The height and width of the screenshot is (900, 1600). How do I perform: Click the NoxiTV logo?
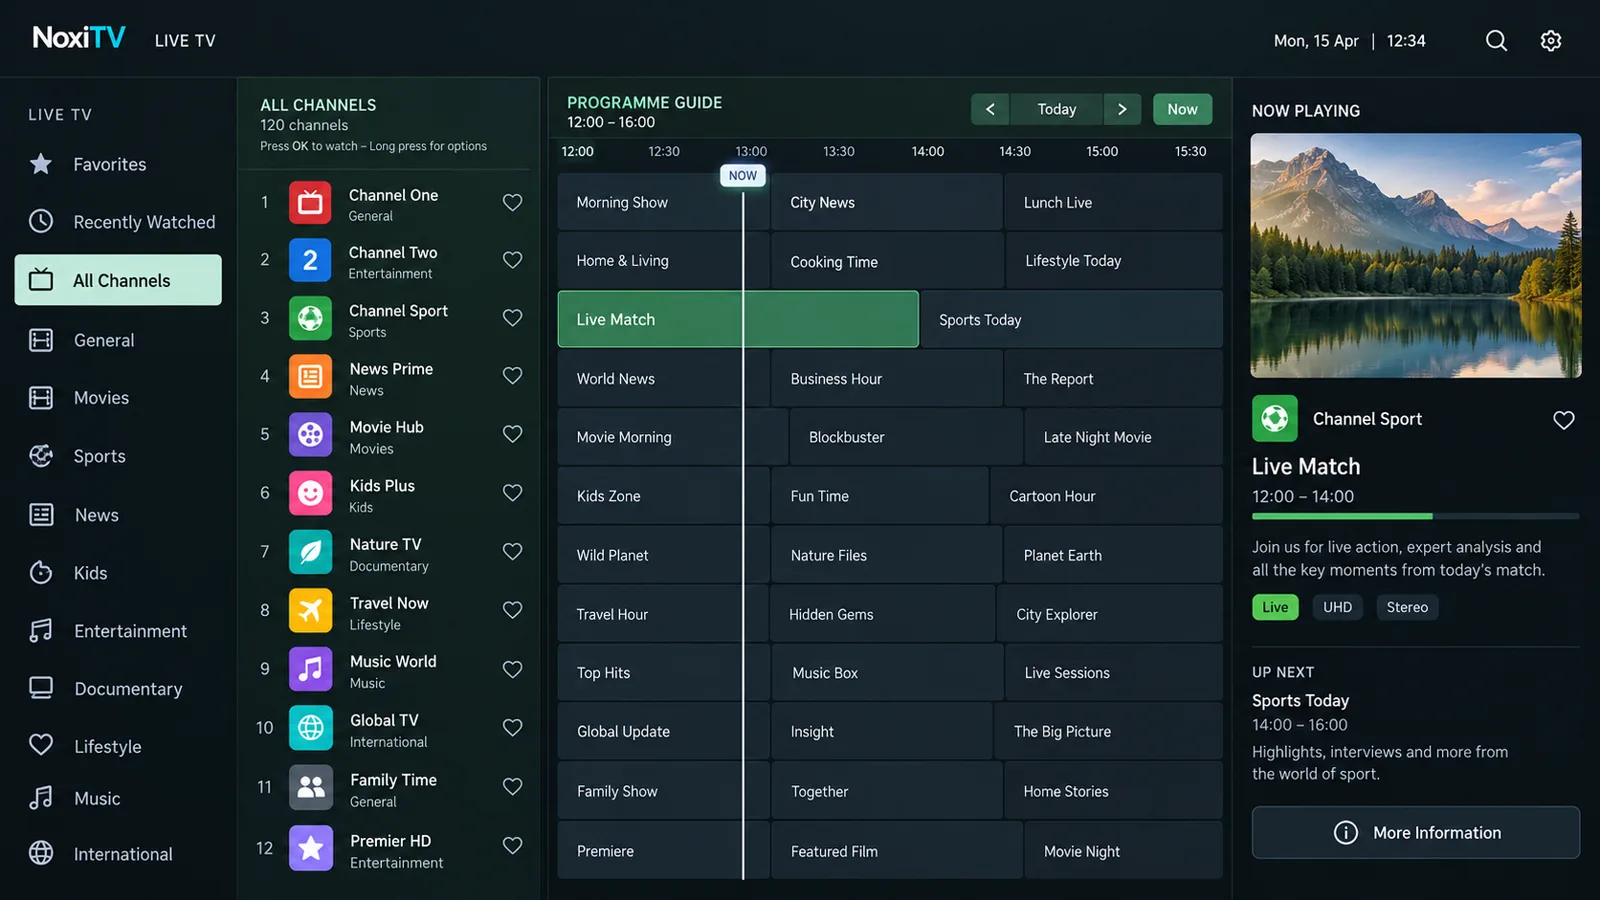79,38
